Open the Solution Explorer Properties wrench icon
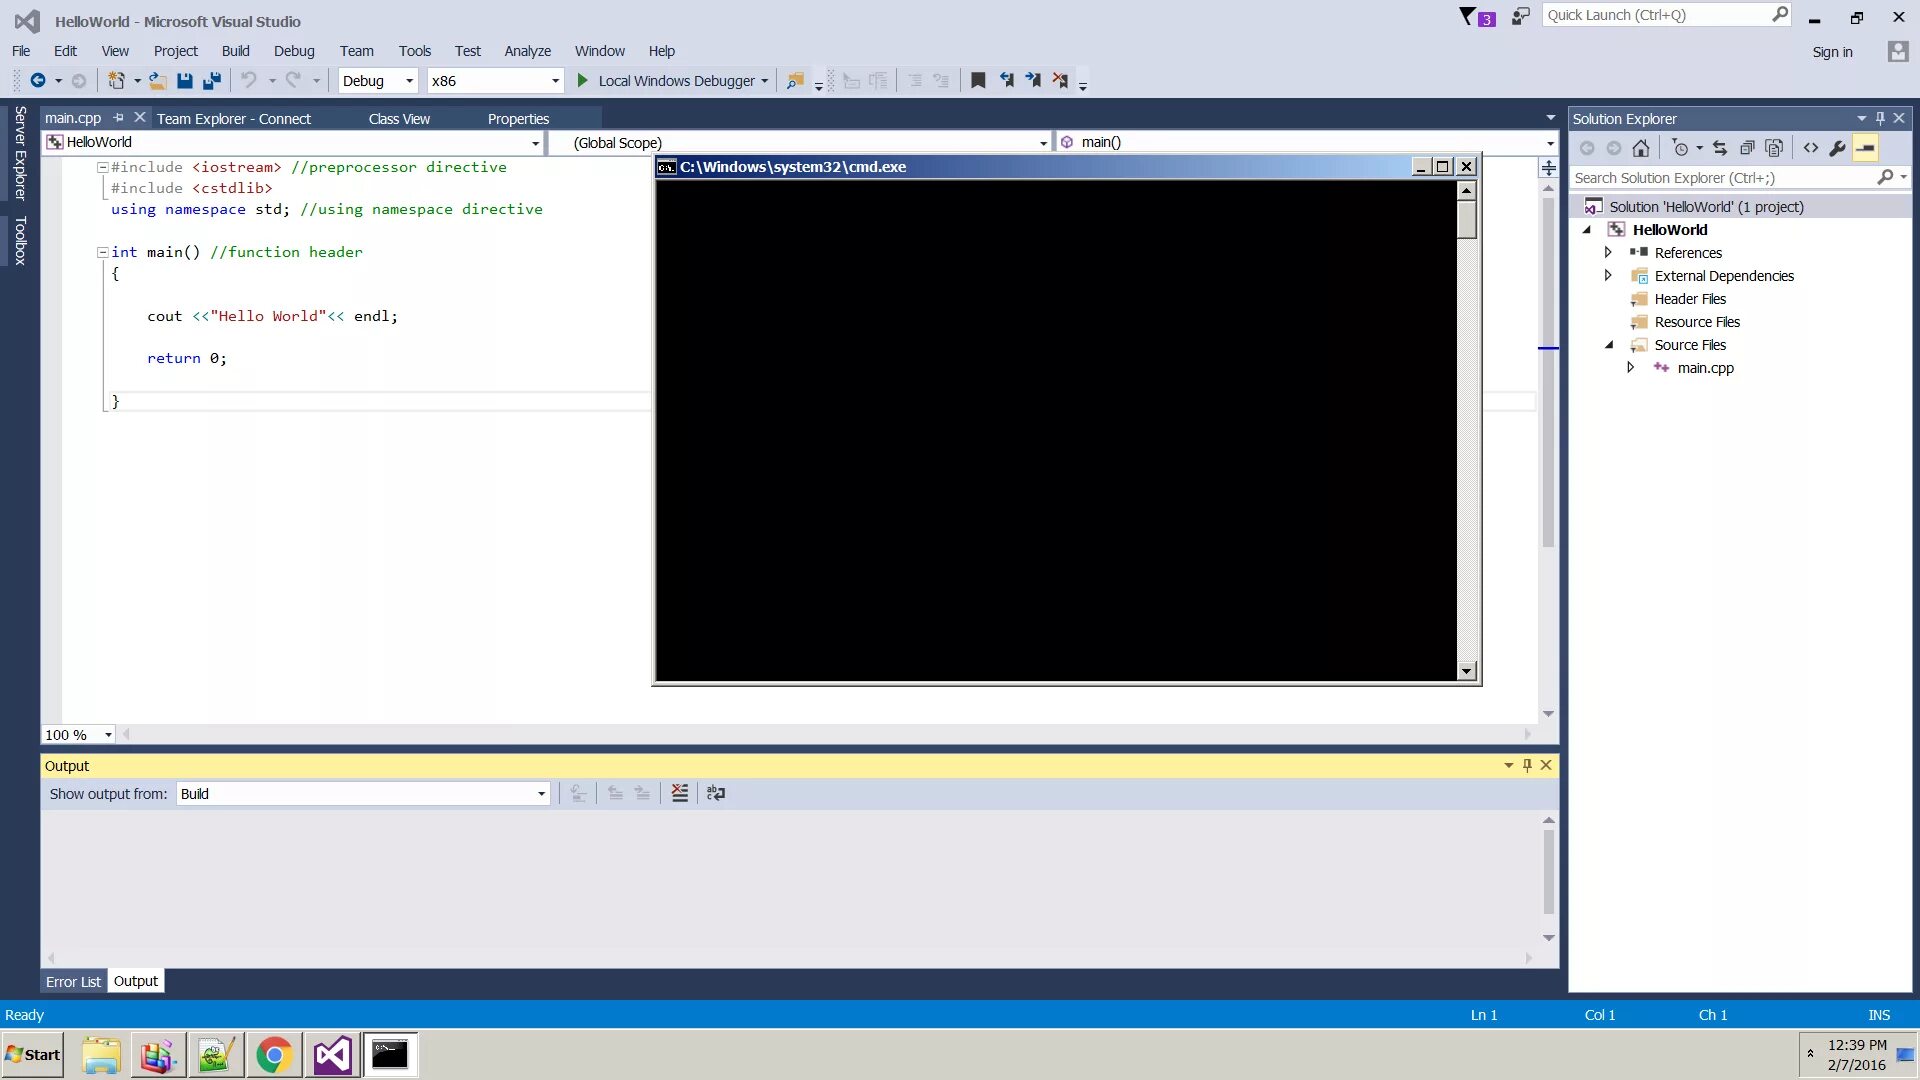 tap(1837, 148)
